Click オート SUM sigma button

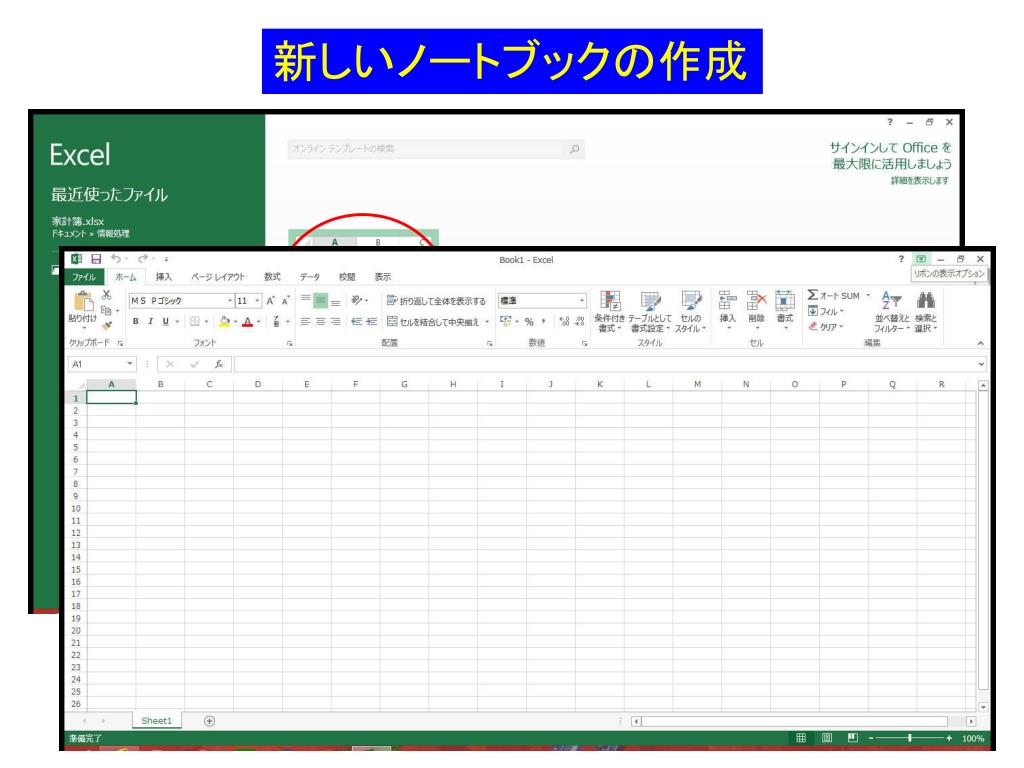coord(833,295)
